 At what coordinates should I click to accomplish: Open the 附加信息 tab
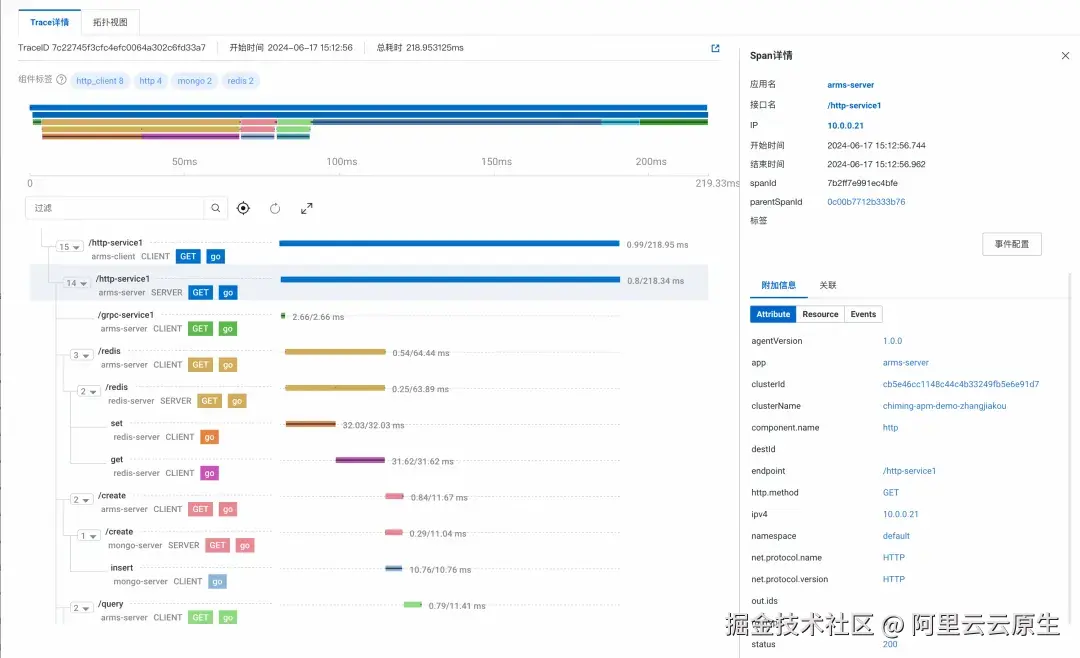(x=778, y=285)
